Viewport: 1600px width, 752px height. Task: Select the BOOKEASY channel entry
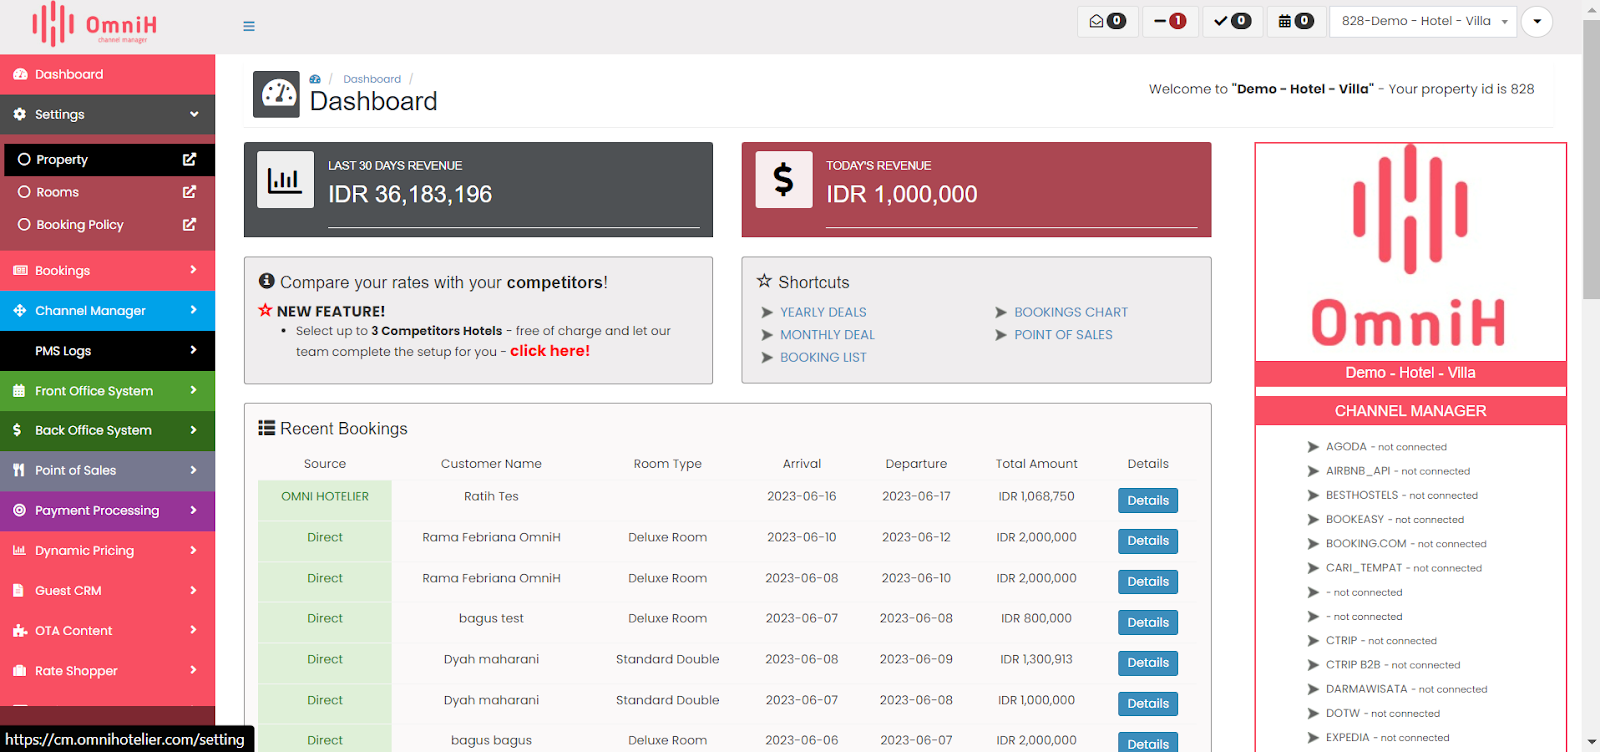pos(1395,519)
